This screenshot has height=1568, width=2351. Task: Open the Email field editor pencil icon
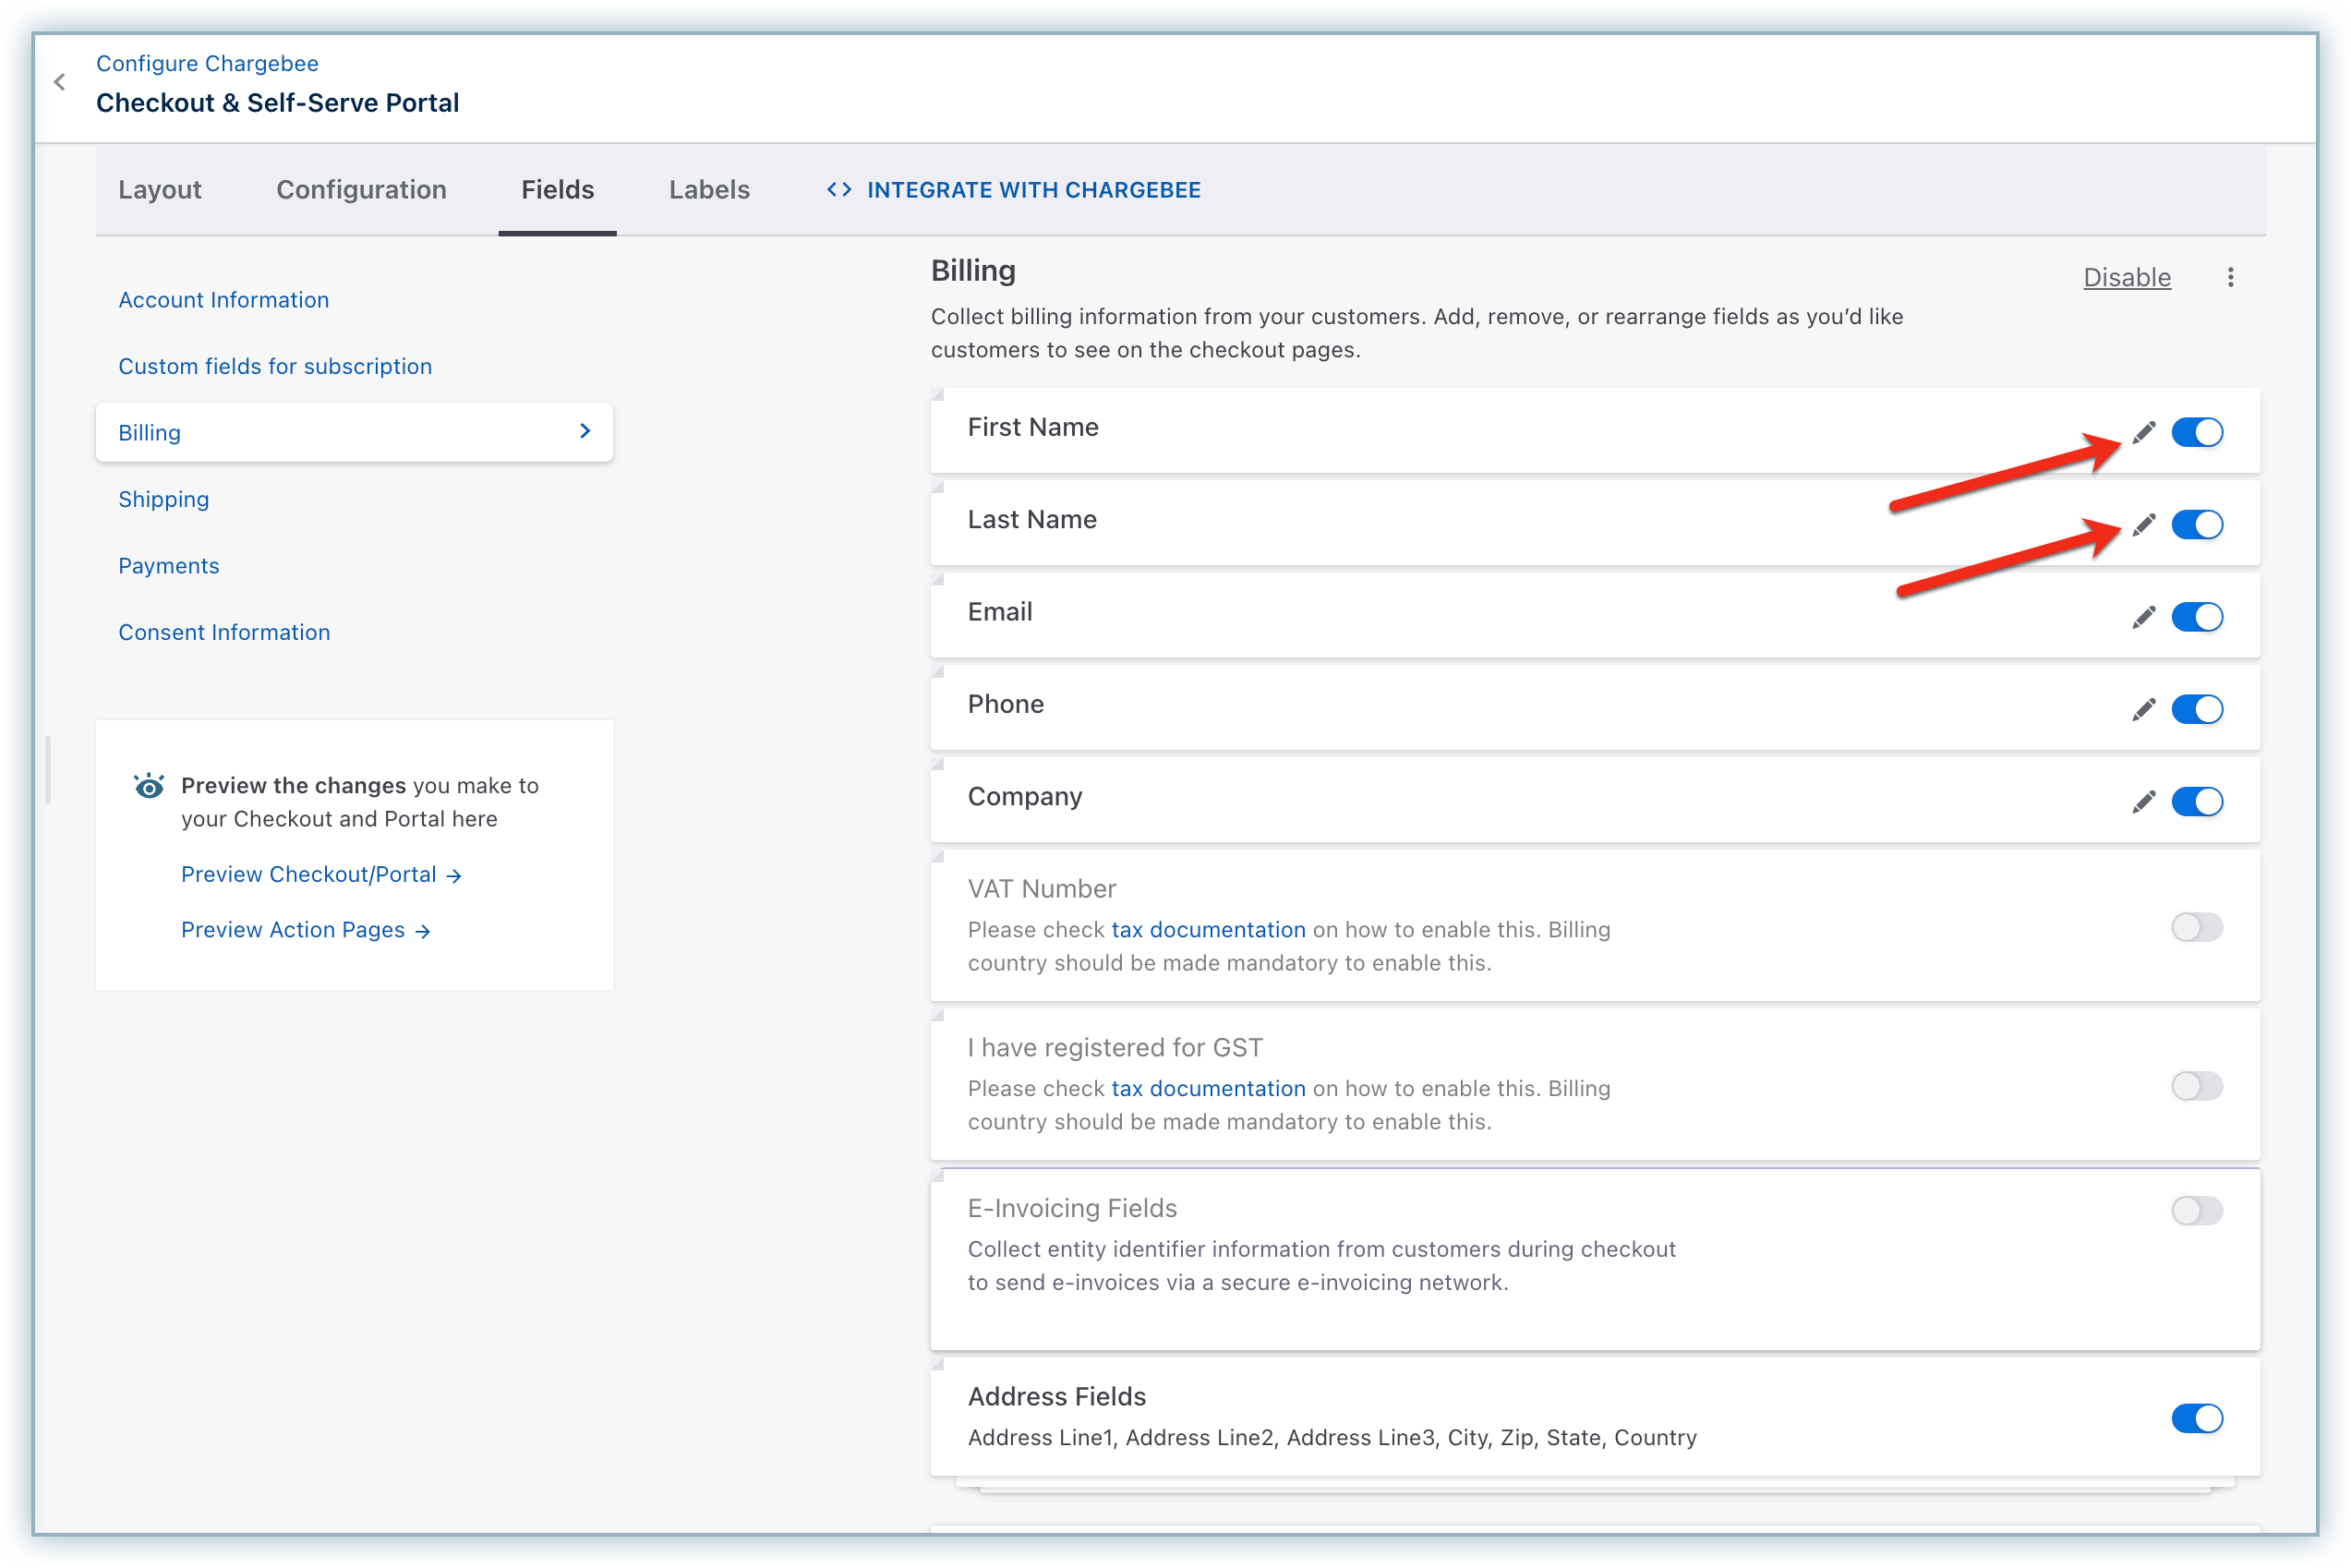click(2143, 617)
